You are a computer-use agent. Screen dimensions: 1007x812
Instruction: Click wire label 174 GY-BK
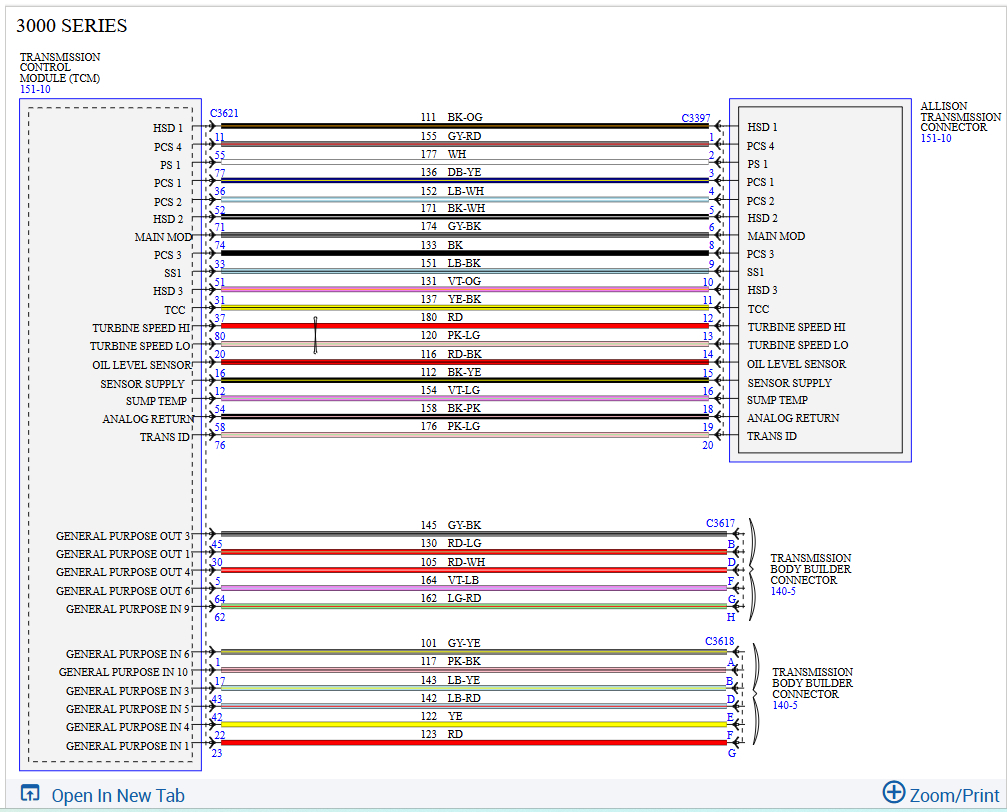[x=451, y=226]
